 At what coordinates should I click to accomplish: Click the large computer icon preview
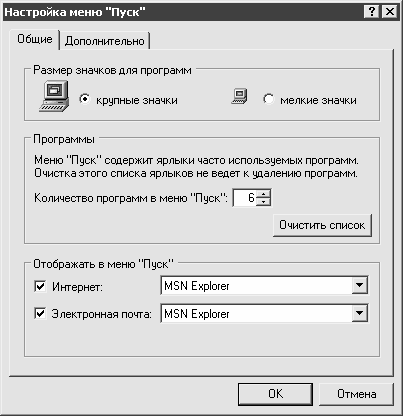tap(54, 96)
